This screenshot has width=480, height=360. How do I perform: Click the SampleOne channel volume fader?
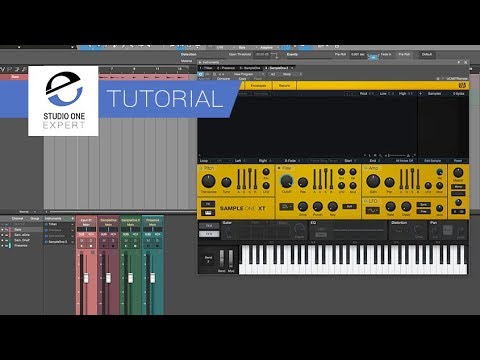pos(108,278)
